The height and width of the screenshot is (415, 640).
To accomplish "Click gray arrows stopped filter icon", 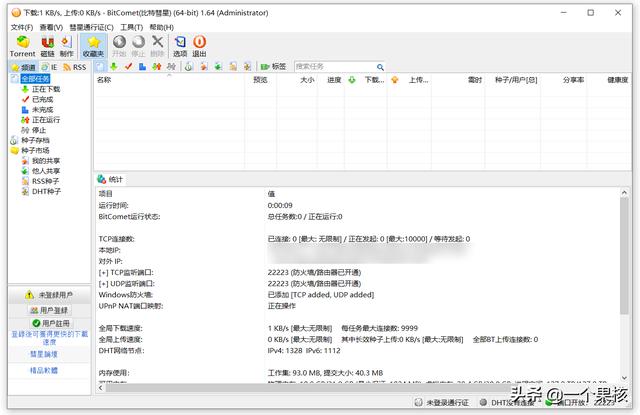I will coord(171,66).
